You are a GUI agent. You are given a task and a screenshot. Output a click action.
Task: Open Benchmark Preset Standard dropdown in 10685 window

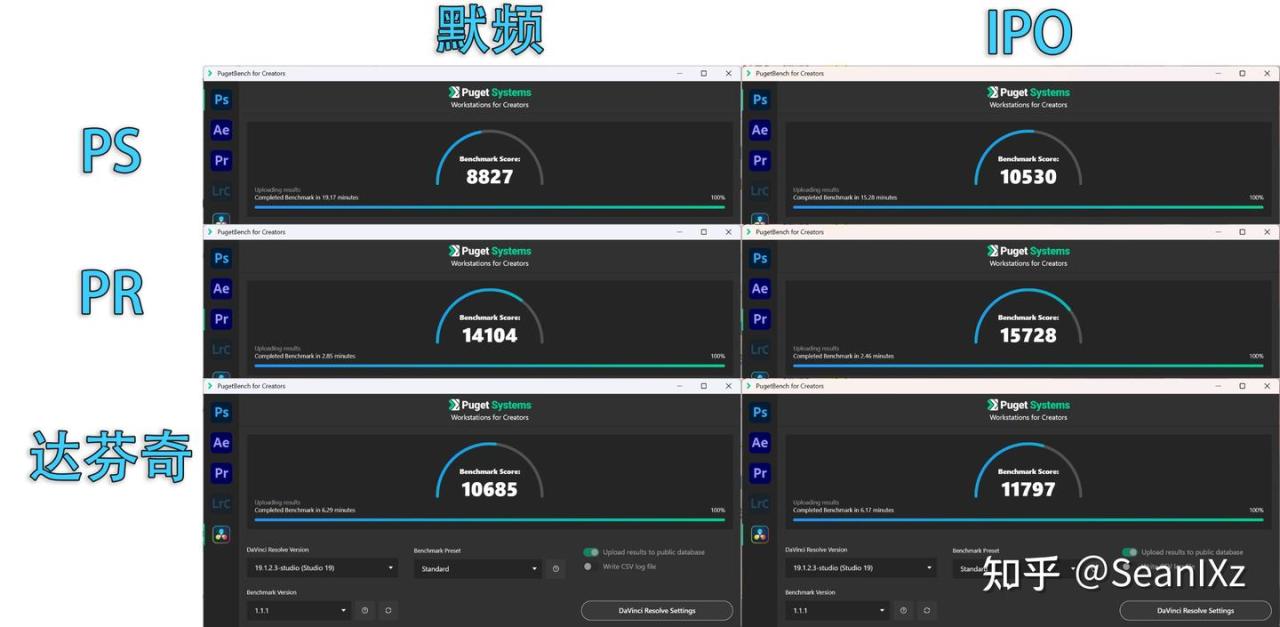478,569
